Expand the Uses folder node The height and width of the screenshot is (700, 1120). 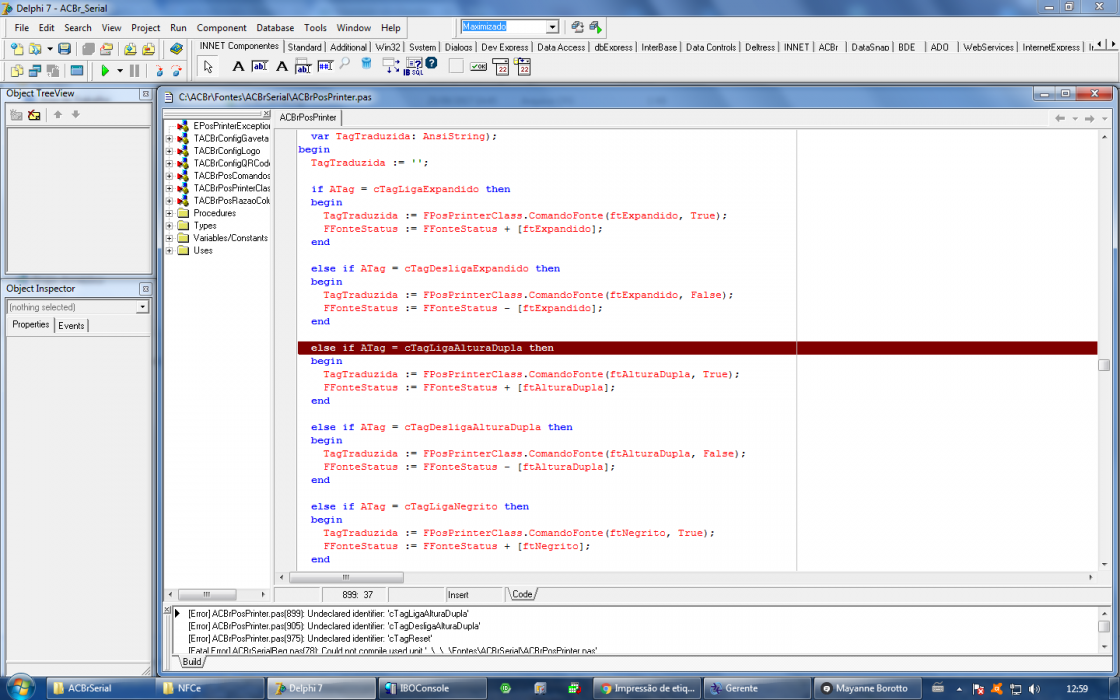tap(169, 251)
